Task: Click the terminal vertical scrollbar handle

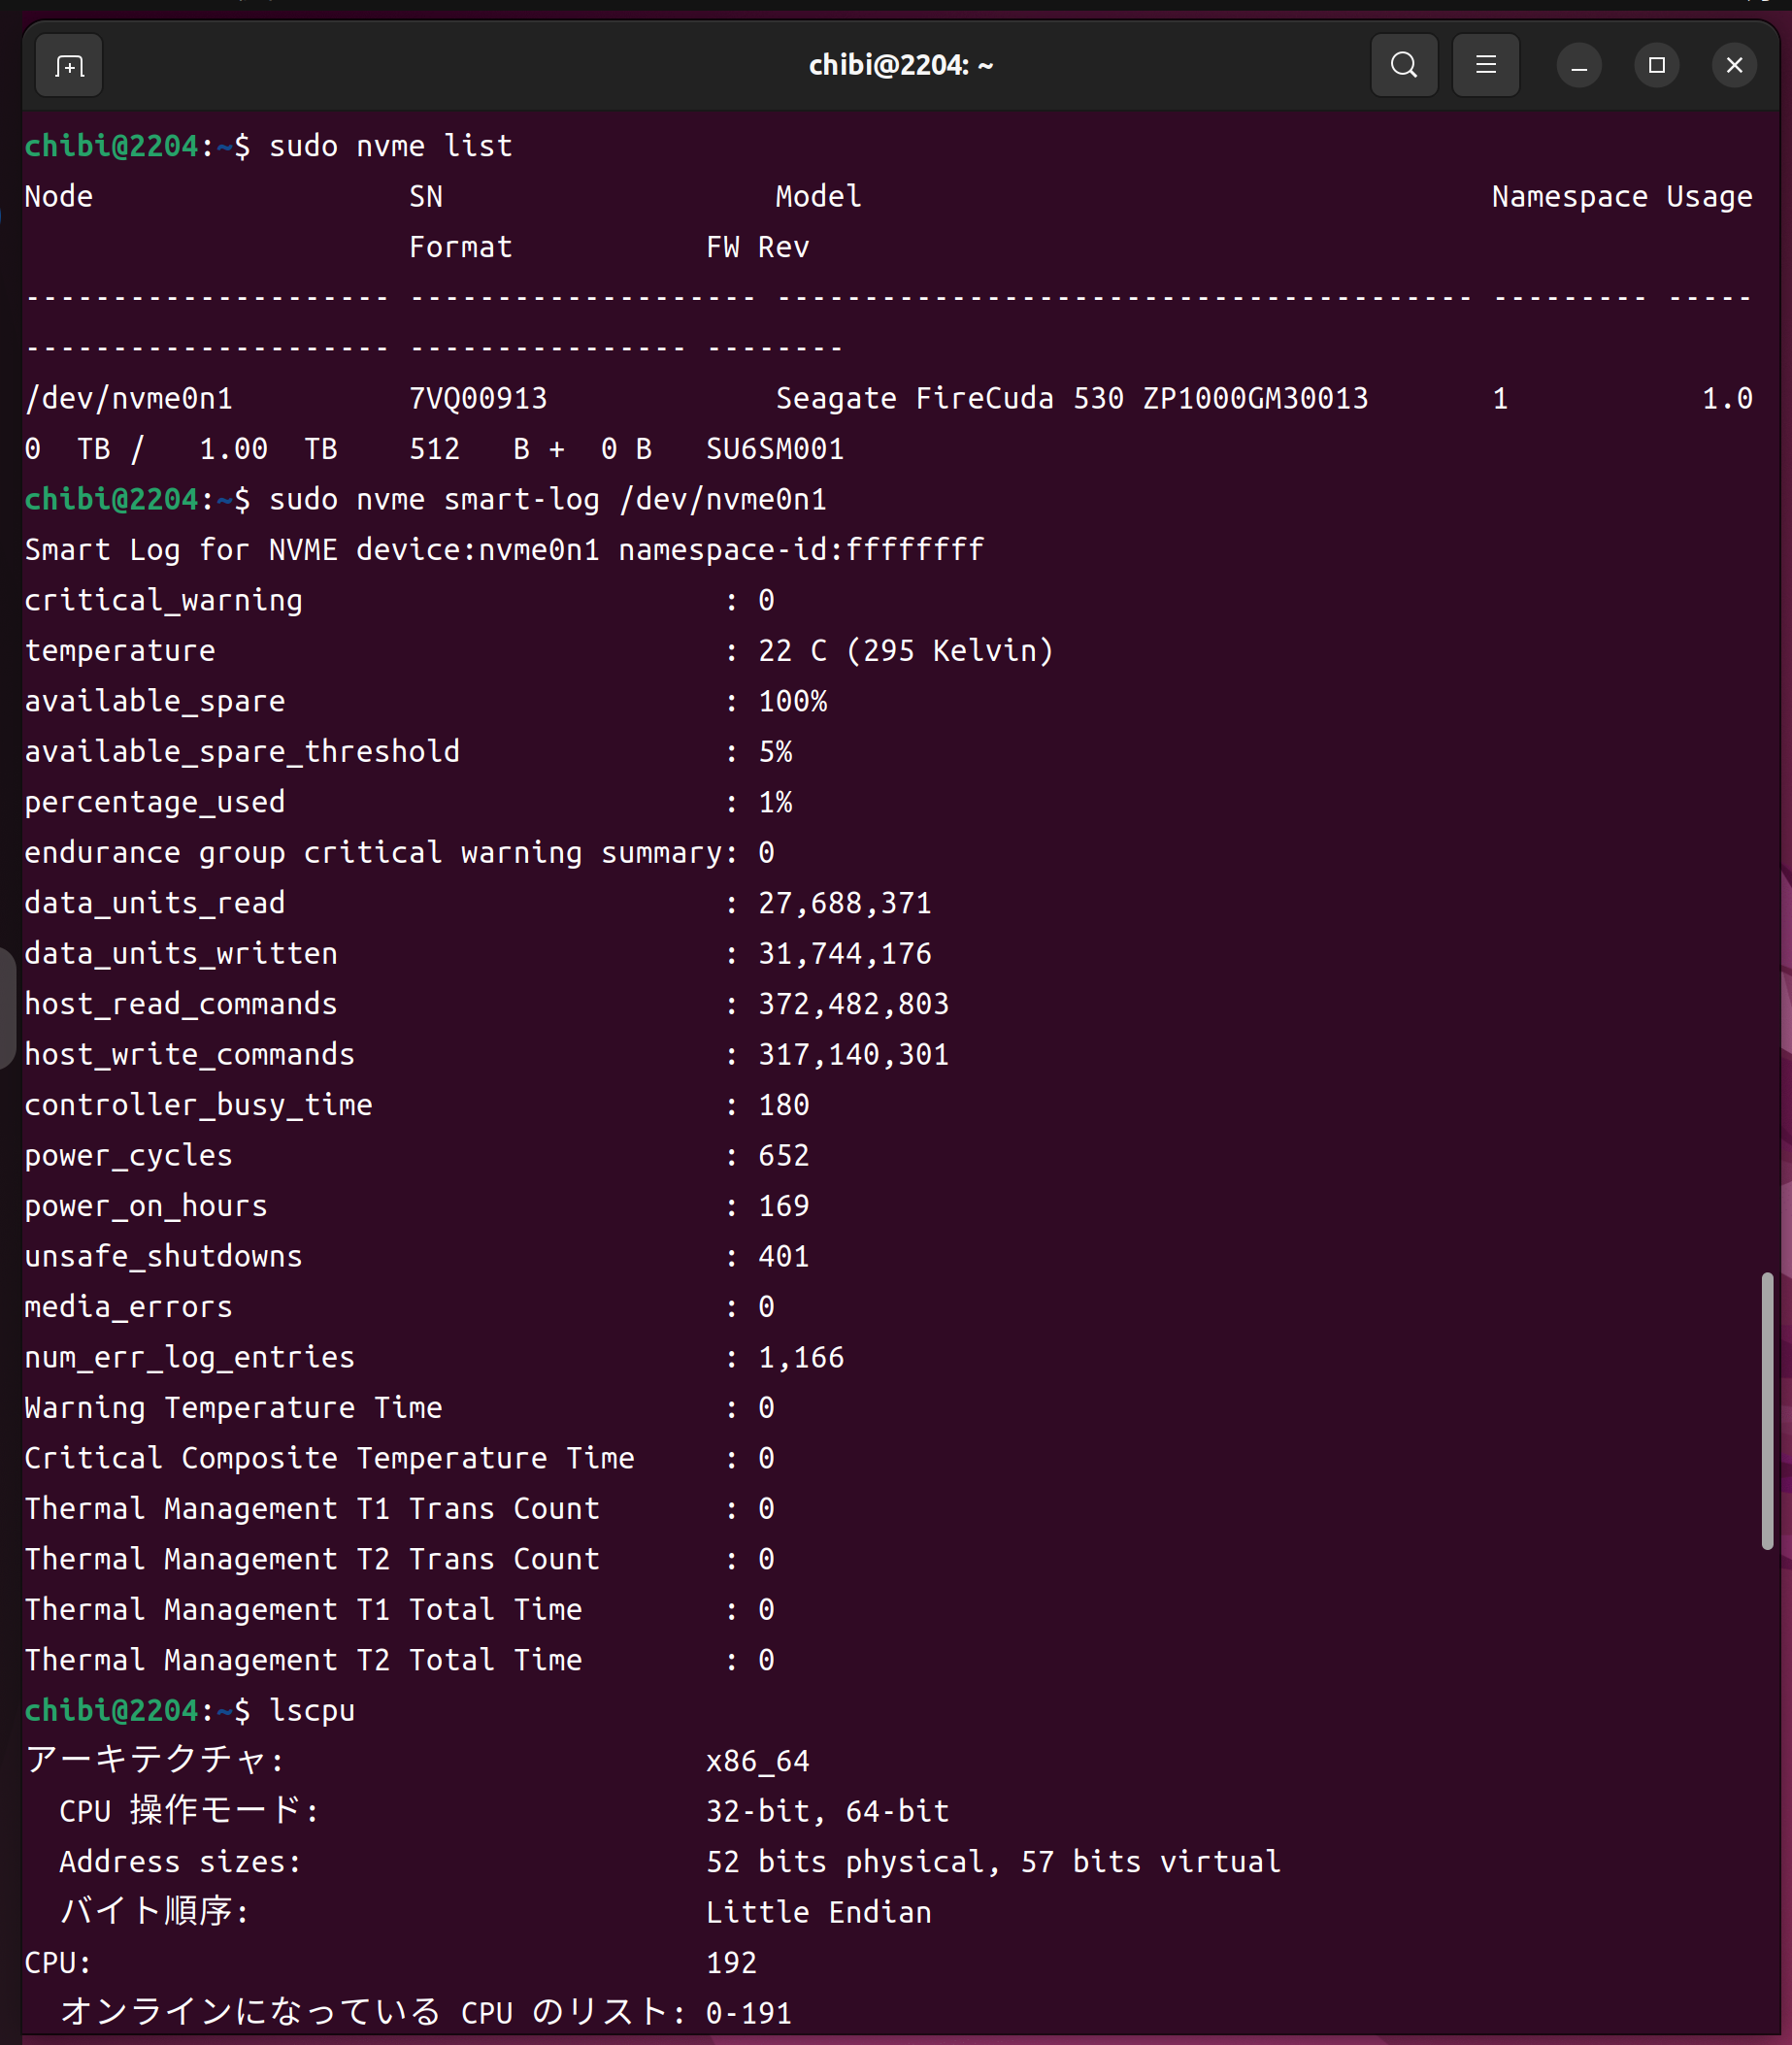Action: tap(1767, 1410)
